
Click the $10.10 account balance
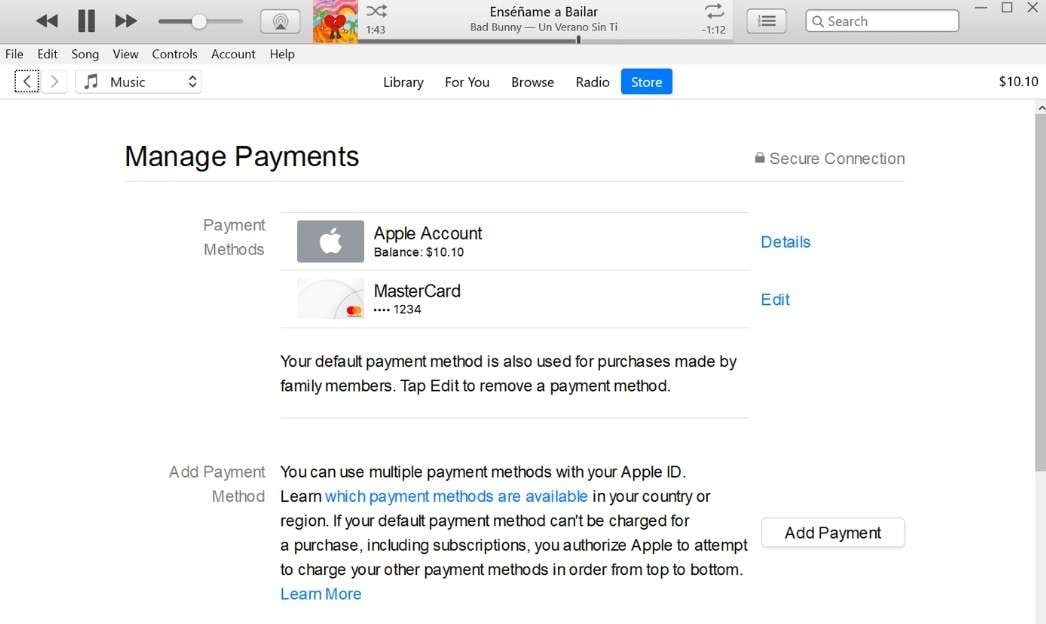point(1018,81)
